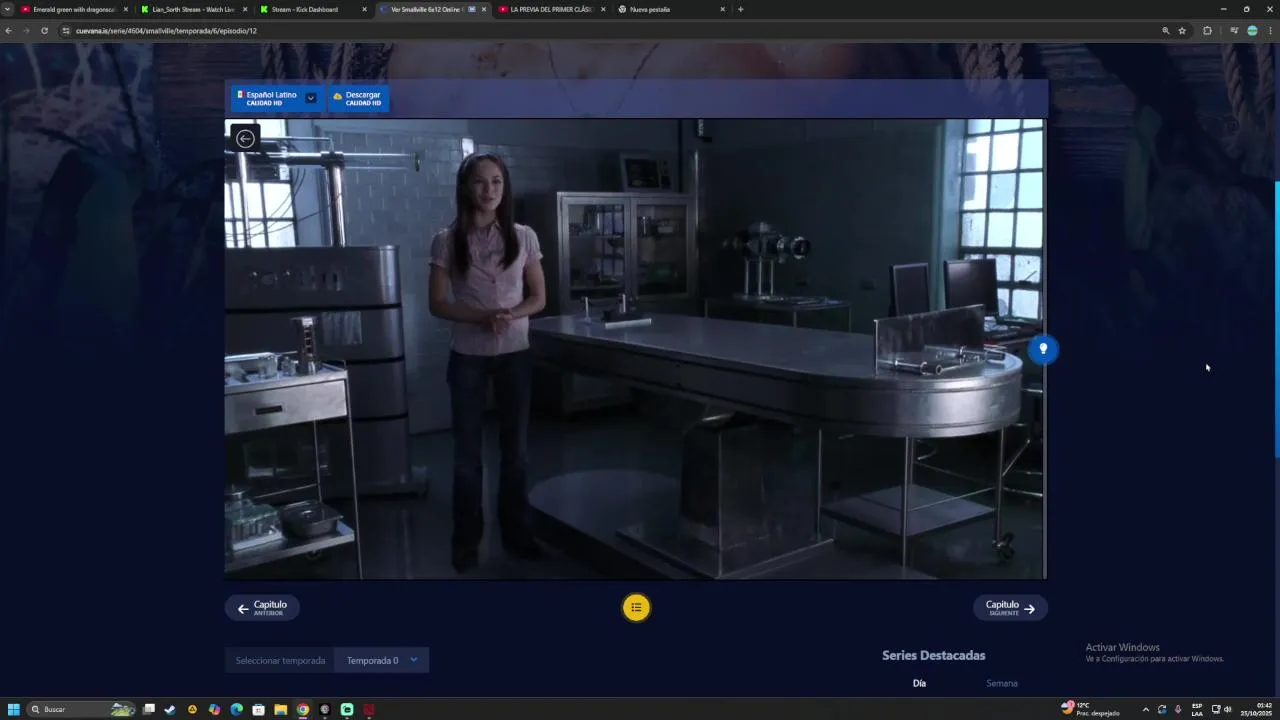1280x720 pixels.
Task: Open the dark red app taskbar icon
Action: click(369, 709)
